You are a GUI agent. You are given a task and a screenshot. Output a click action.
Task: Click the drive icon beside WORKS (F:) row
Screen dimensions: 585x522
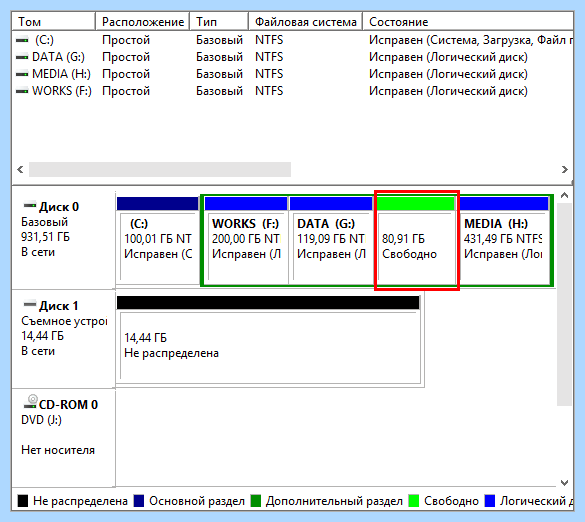[22, 91]
